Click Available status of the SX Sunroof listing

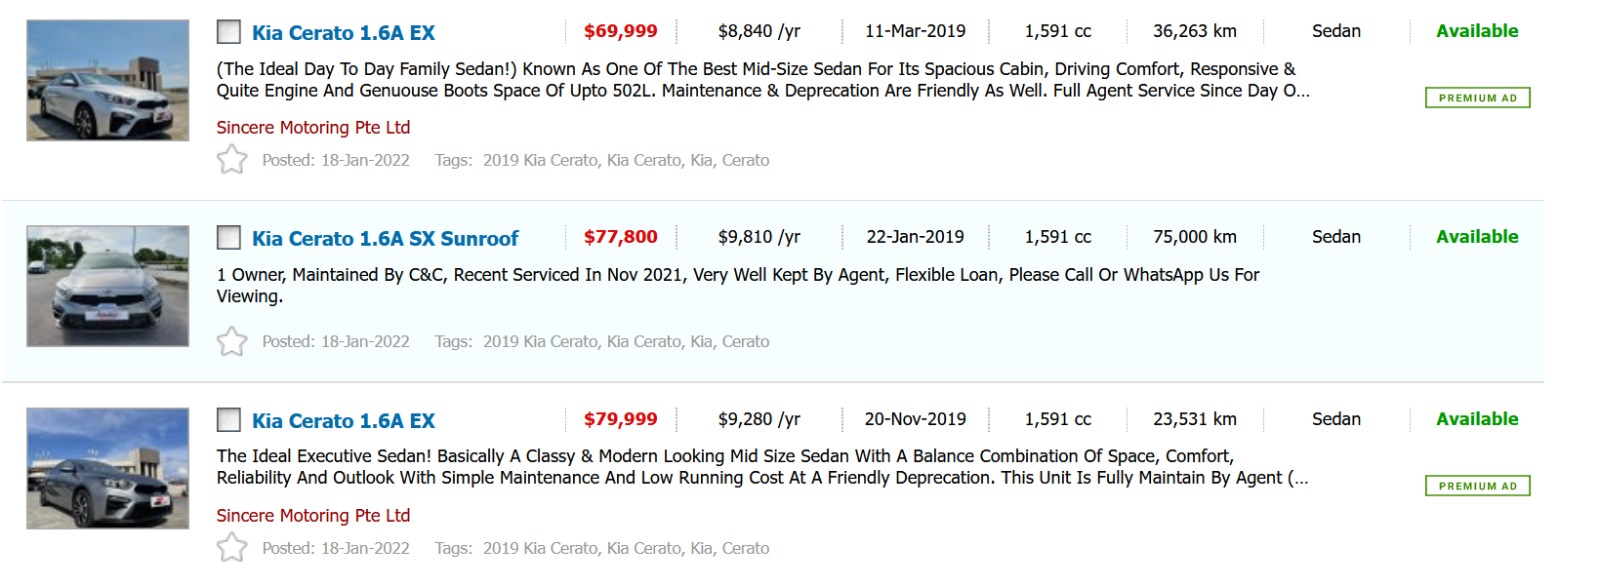coord(1477,237)
